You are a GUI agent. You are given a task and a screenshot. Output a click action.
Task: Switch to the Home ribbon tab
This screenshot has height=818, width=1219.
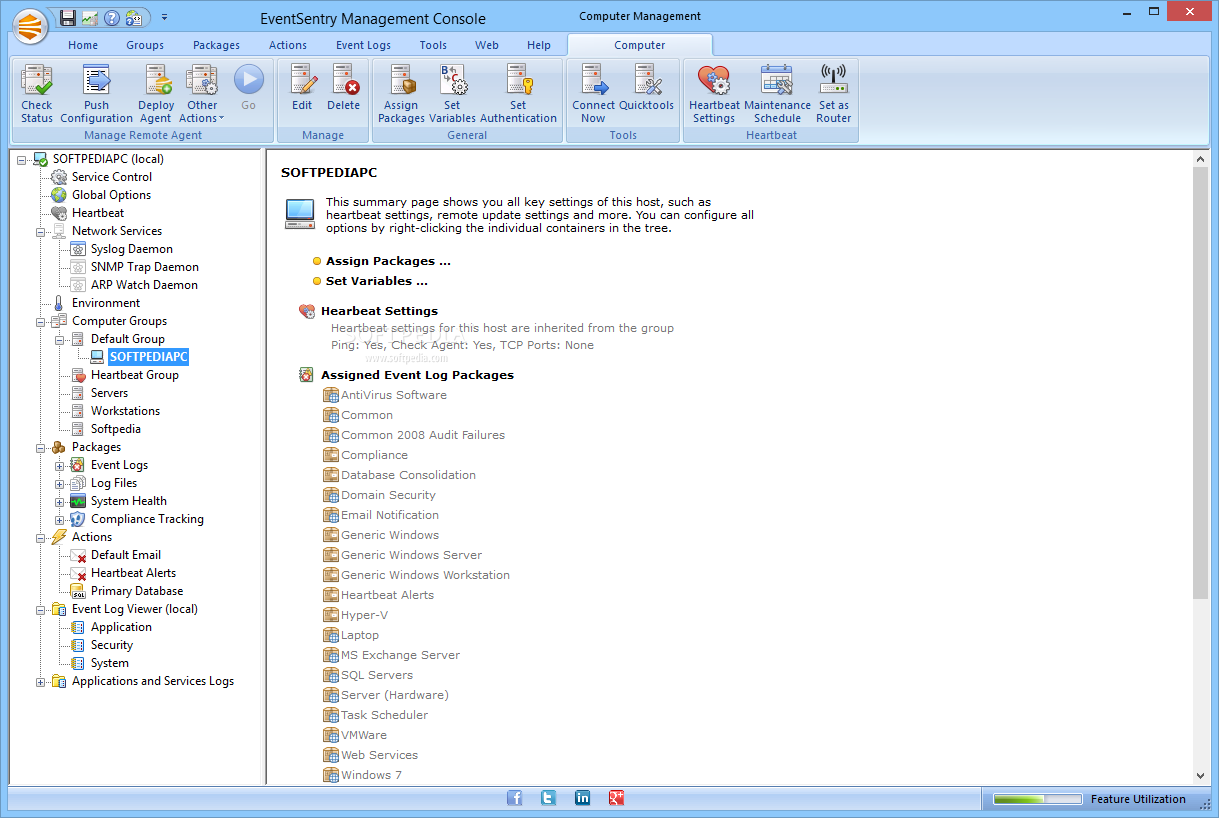click(83, 45)
